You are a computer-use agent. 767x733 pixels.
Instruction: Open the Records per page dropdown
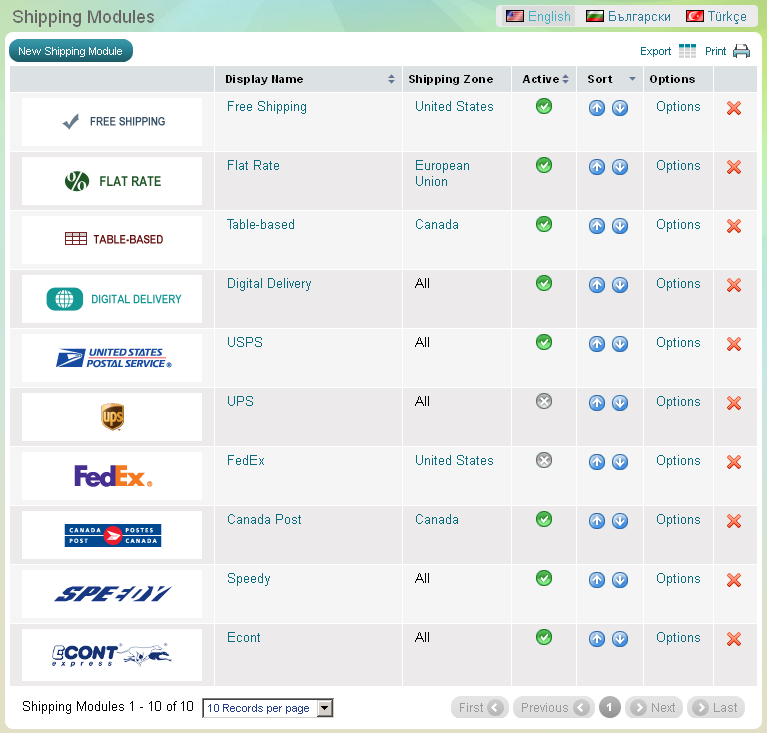pyautogui.click(x=267, y=708)
